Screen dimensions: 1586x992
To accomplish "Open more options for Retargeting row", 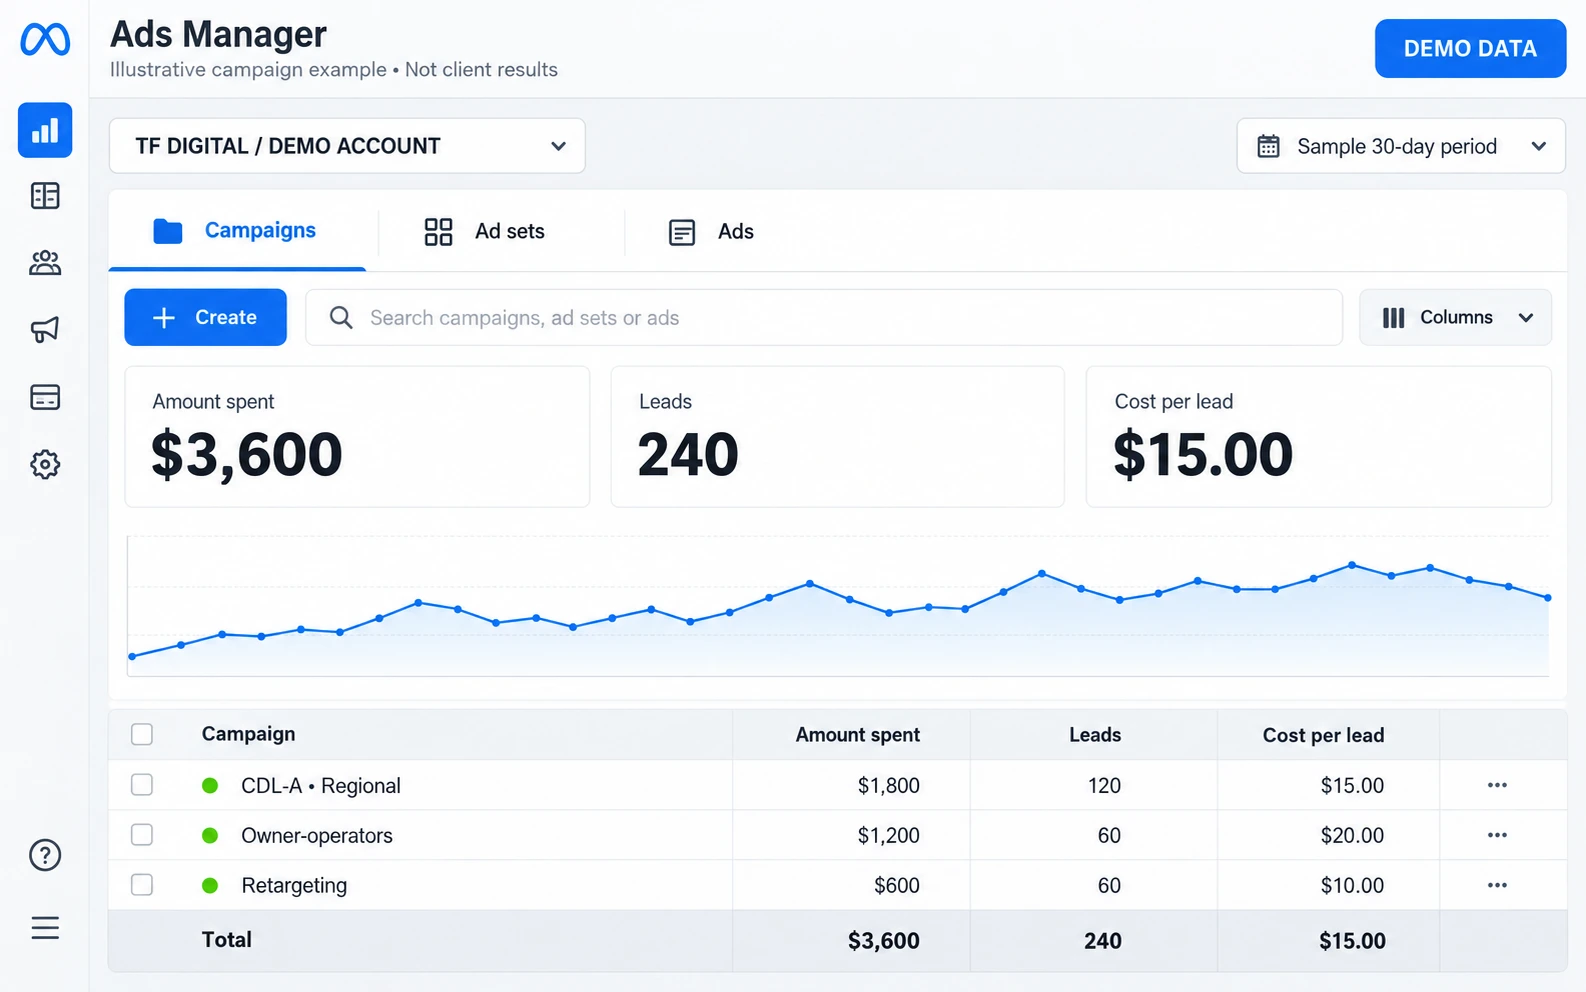I will 1497,885.
